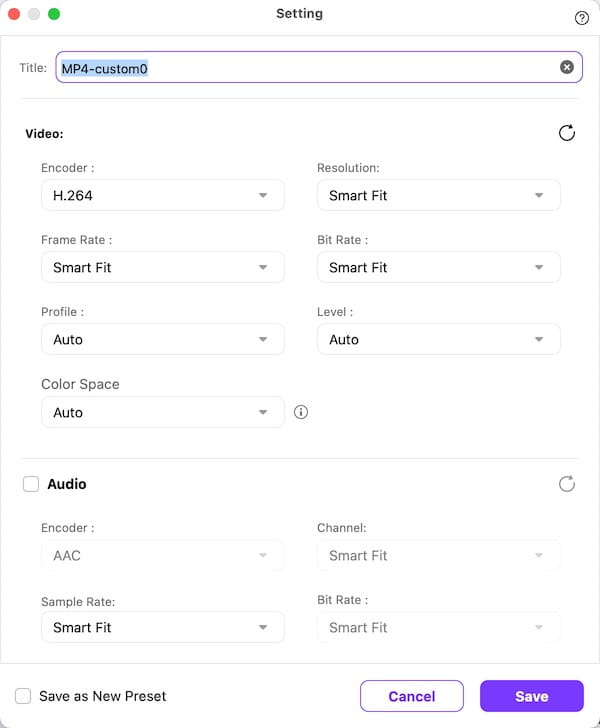Image resolution: width=600 pixels, height=728 pixels.
Task: Open the video Encoder H.264 dropdown
Action: 162,196
